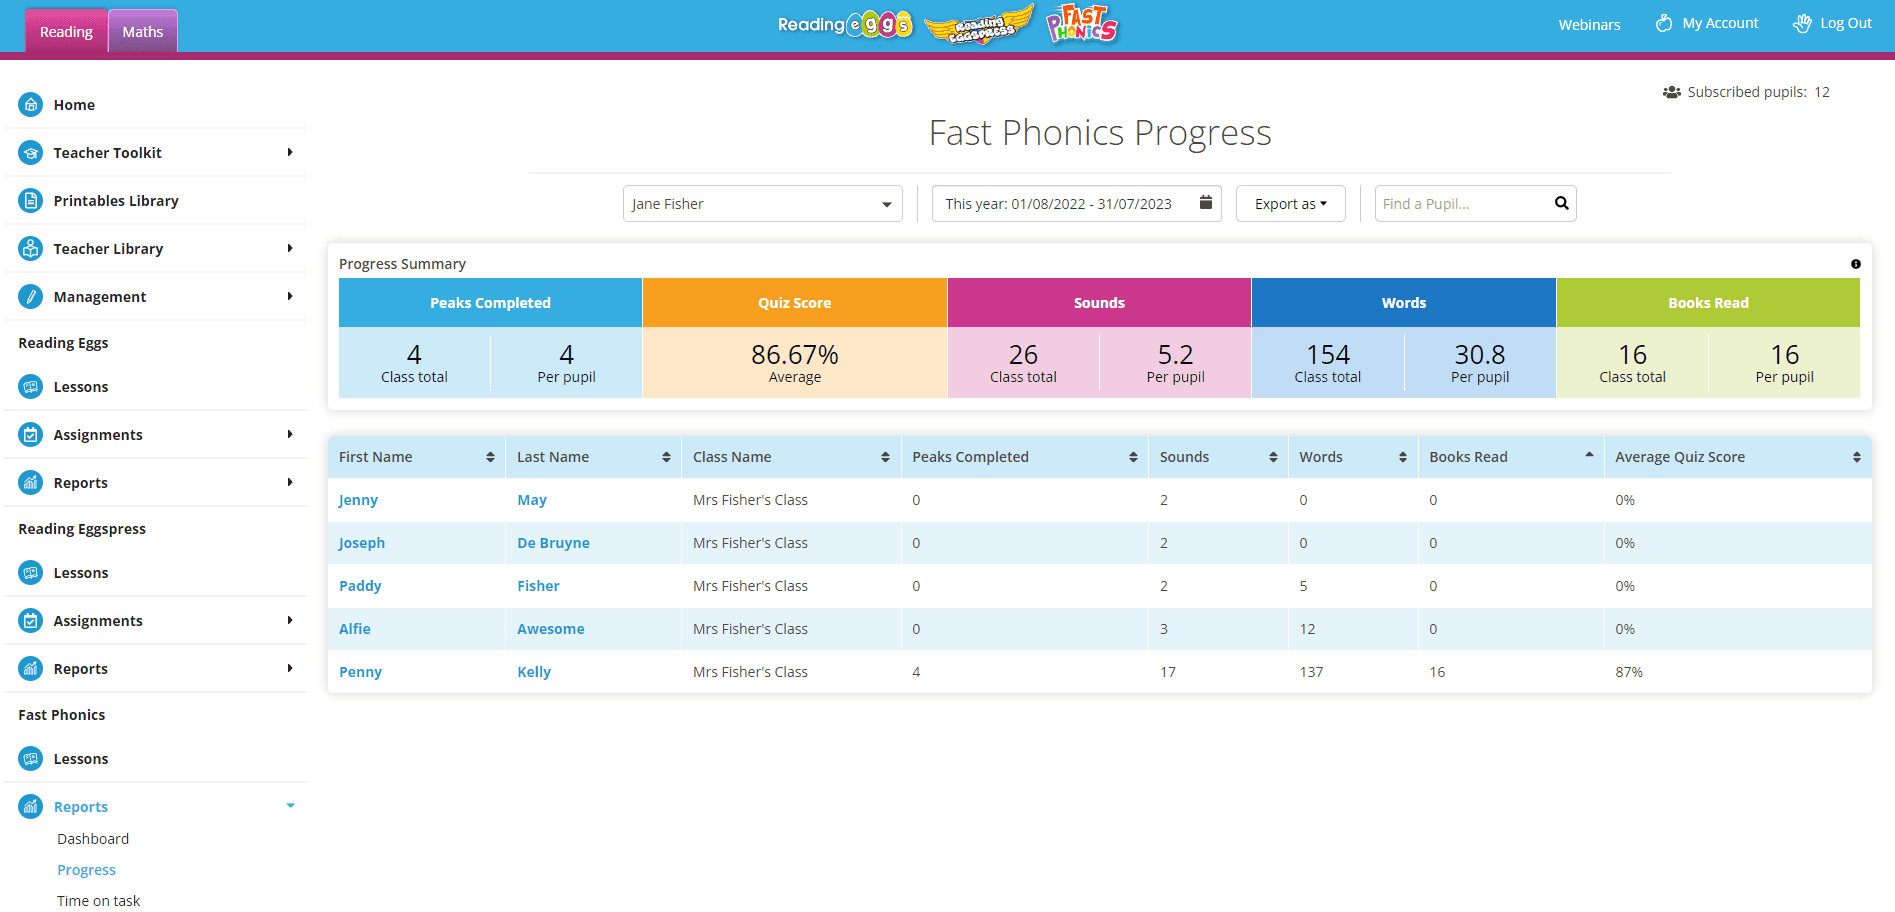The width and height of the screenshot is (1895, 912).
Task: Click the Fast Phonics logo in header
Action: click(1081, 26)
